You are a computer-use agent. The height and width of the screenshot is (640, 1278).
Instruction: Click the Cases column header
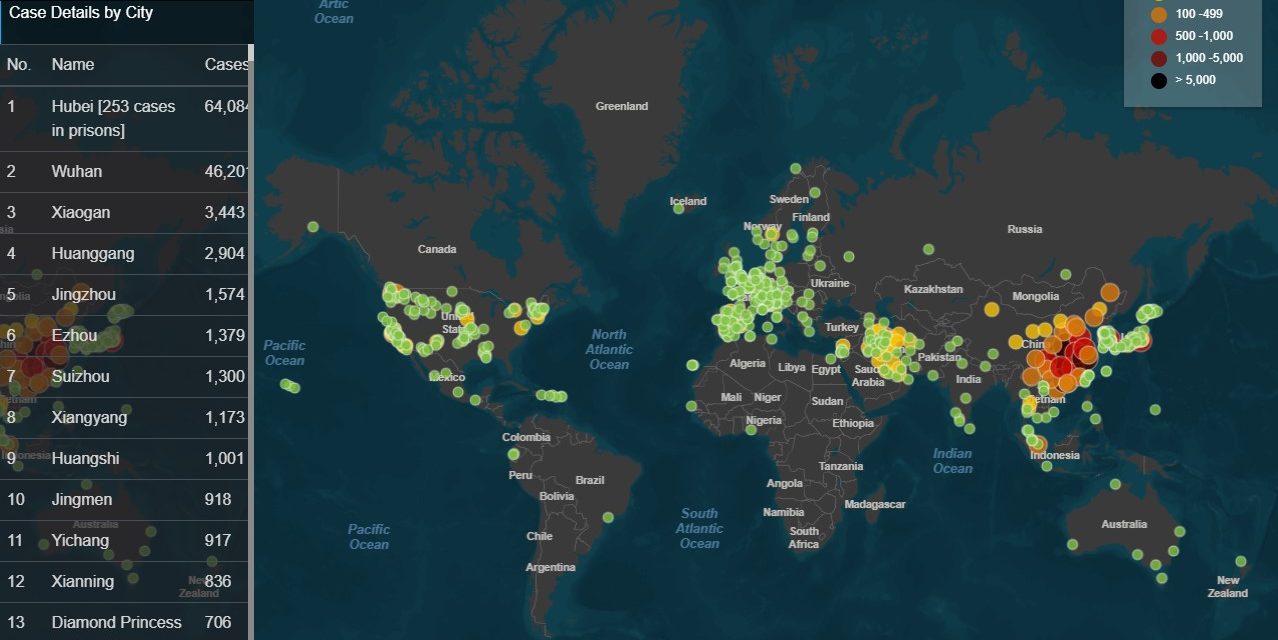[225, 64]
